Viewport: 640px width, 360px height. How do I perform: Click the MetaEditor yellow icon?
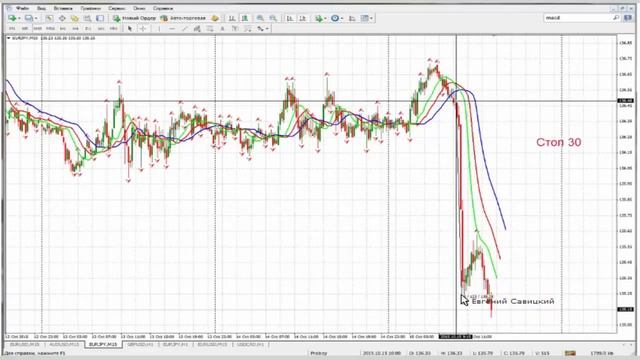[215, 18]
